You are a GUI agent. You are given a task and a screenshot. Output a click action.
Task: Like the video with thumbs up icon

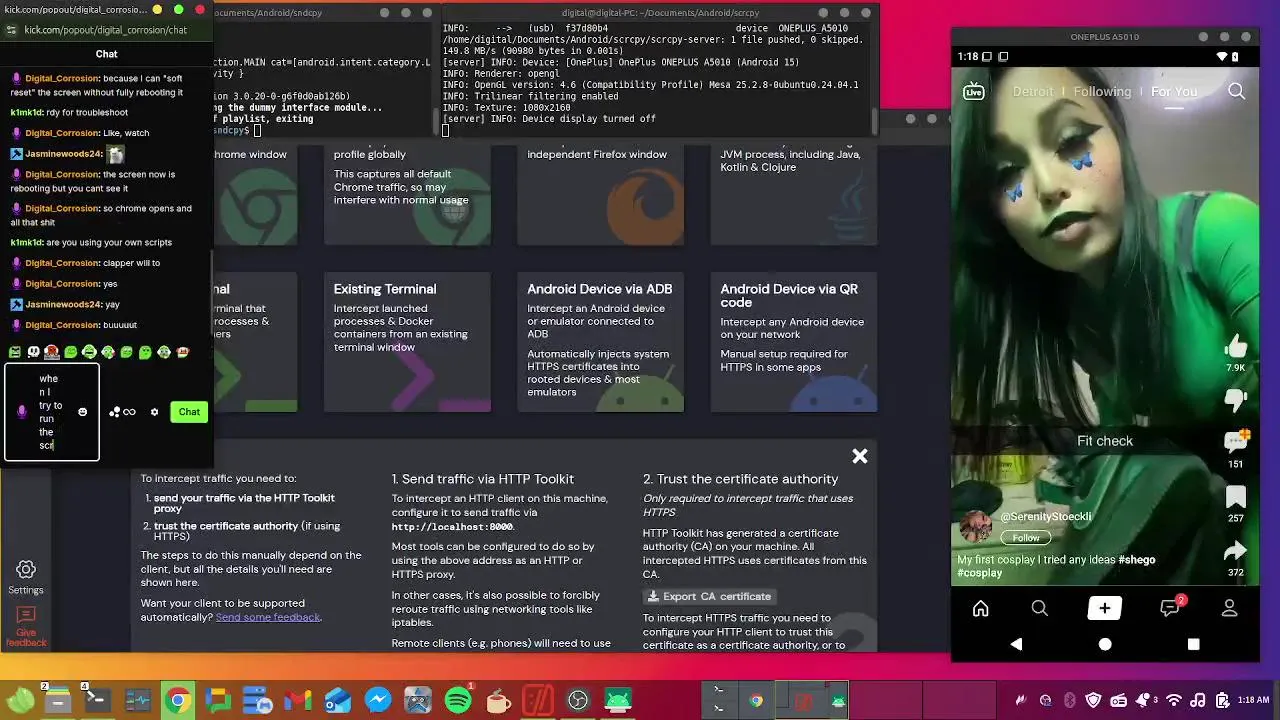coord(1236,347)
